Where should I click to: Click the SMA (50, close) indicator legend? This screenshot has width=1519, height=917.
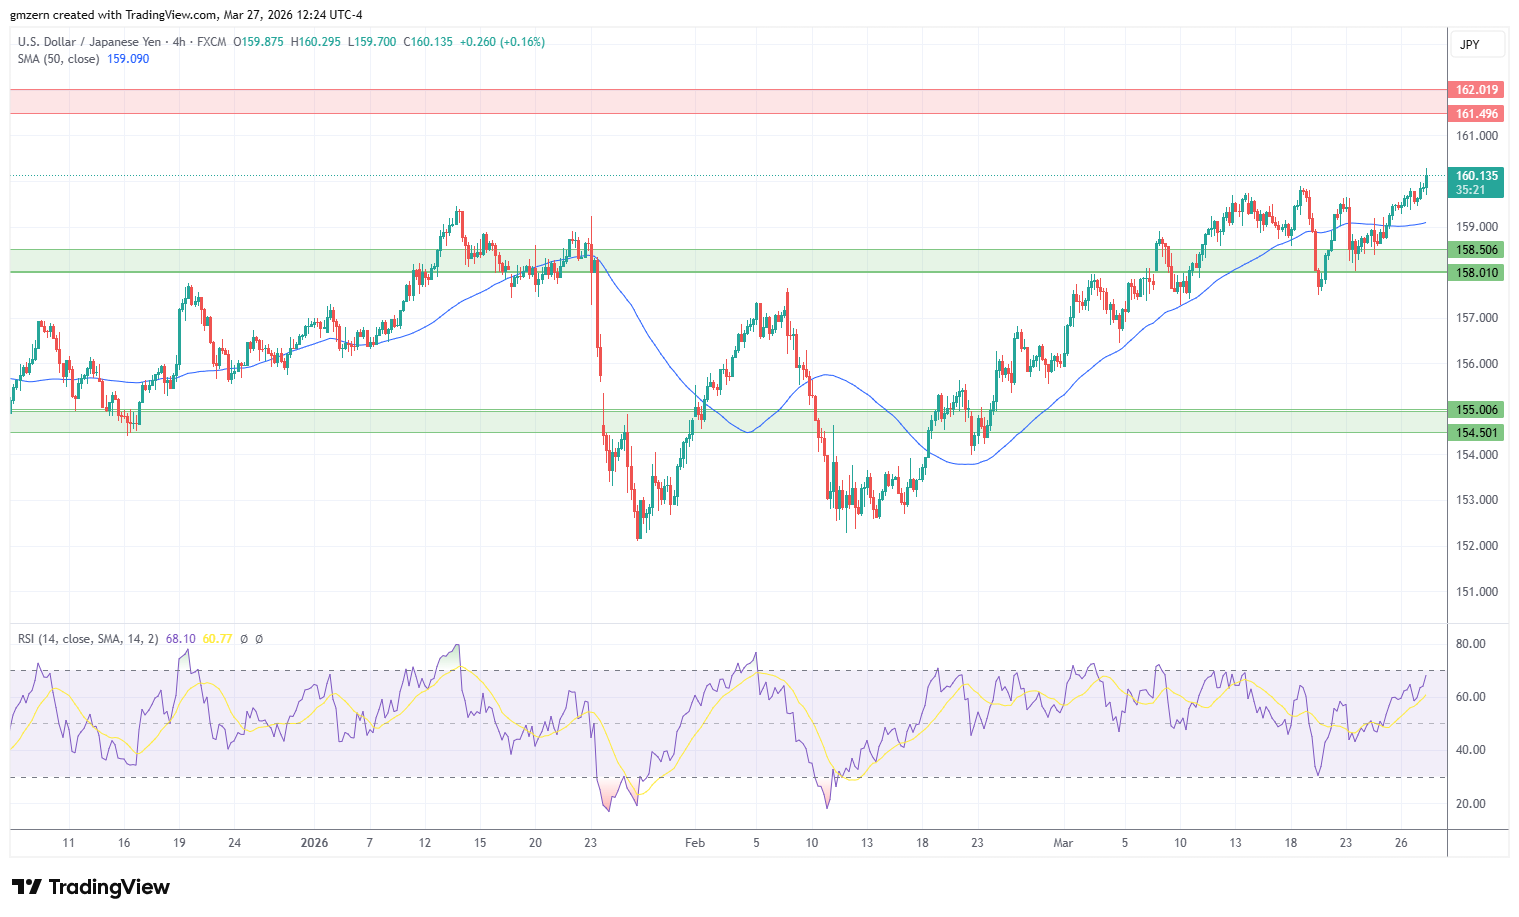point(58,59)
